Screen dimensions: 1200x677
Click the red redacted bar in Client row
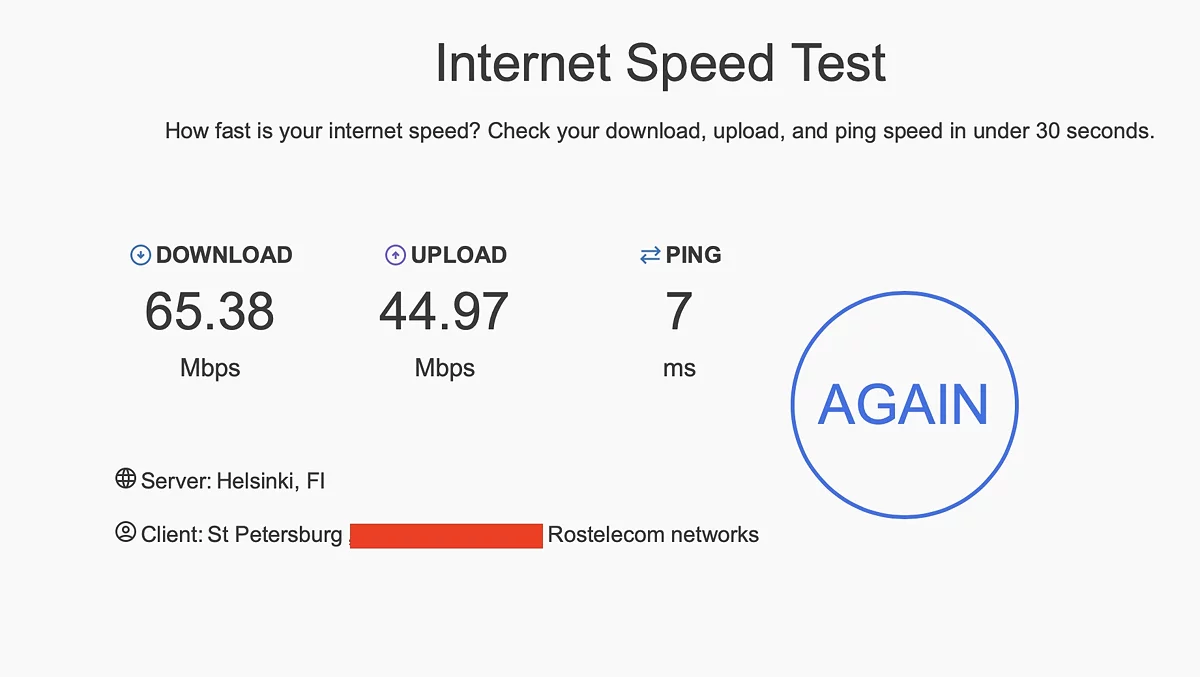pyautogui.click(x=446, y=535)
